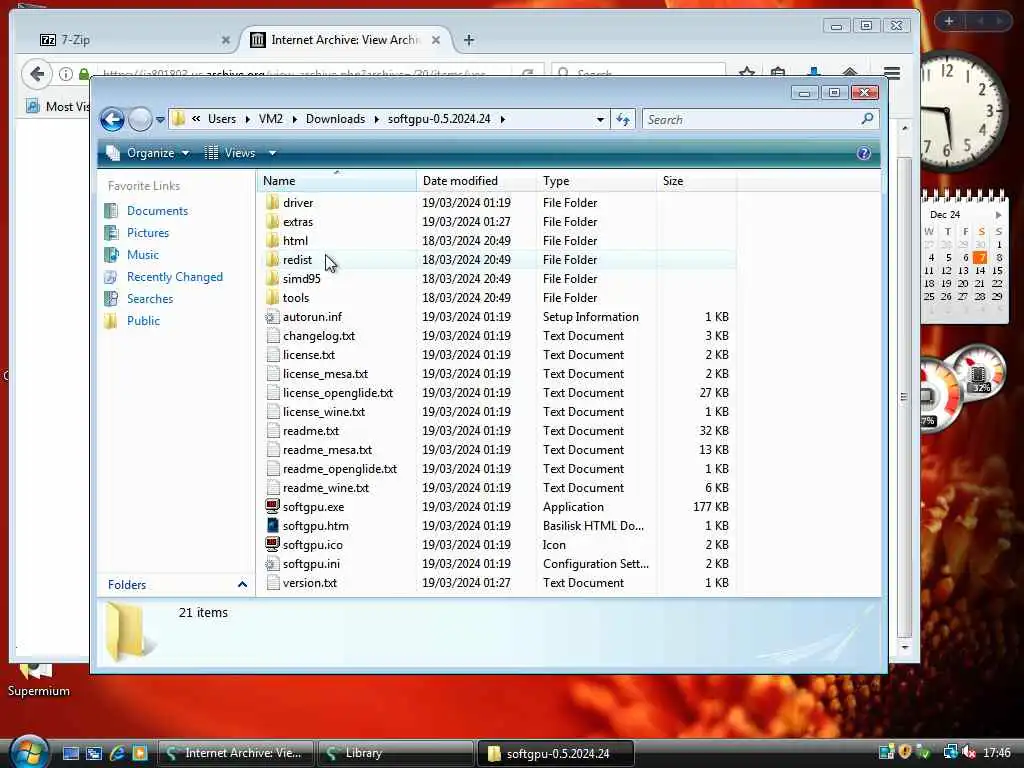Screen dimensions: 1024x768
Task: Open Supermium desktop shortcut
Action: [x=38, y=680]
